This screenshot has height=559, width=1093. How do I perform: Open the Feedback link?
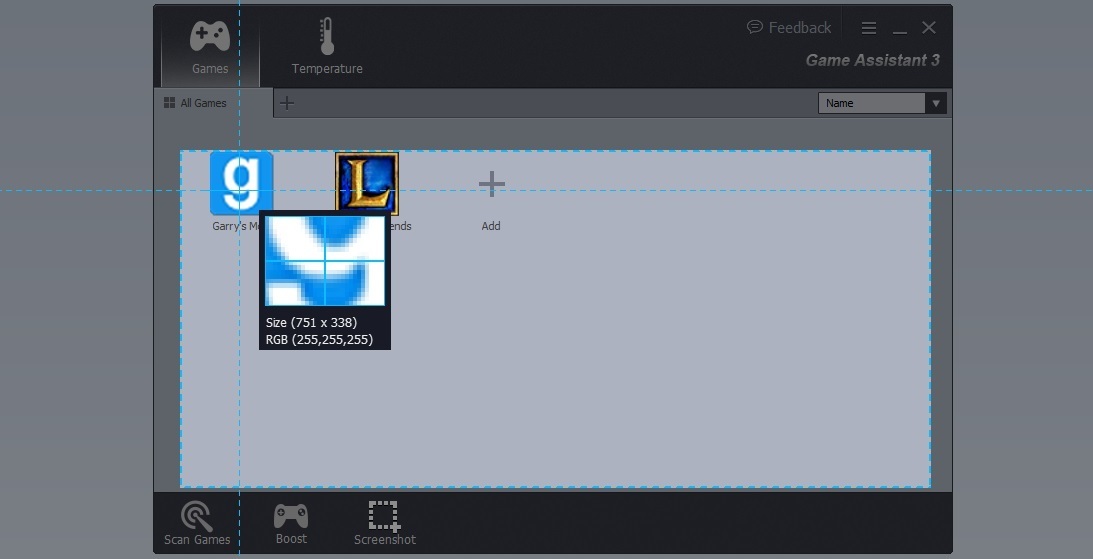[x=789, y=28]
